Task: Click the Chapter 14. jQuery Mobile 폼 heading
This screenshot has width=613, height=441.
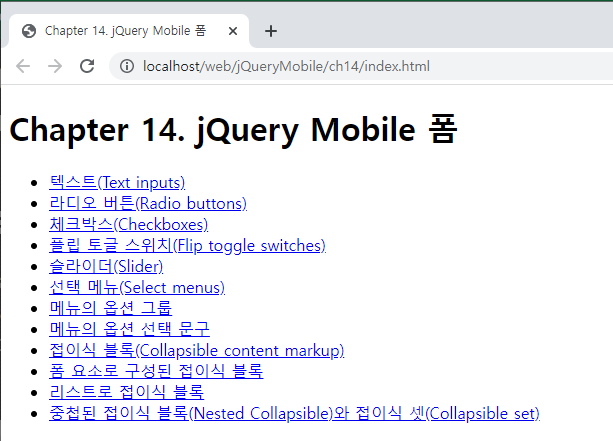Action: (233, 130)
